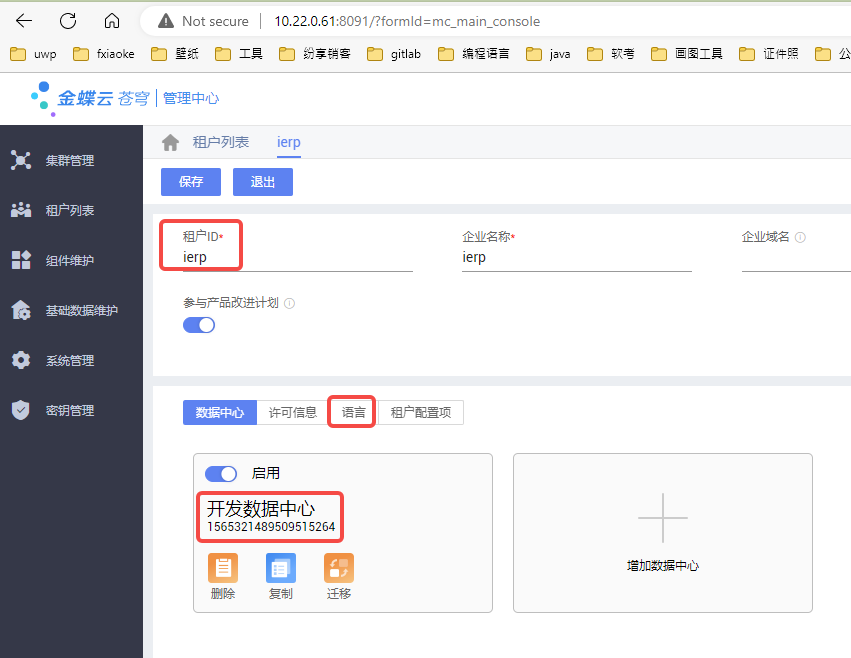Click the 保存 button
This screenshot has width=851, height=658.
pyautogui.click(x=191, y=182)
